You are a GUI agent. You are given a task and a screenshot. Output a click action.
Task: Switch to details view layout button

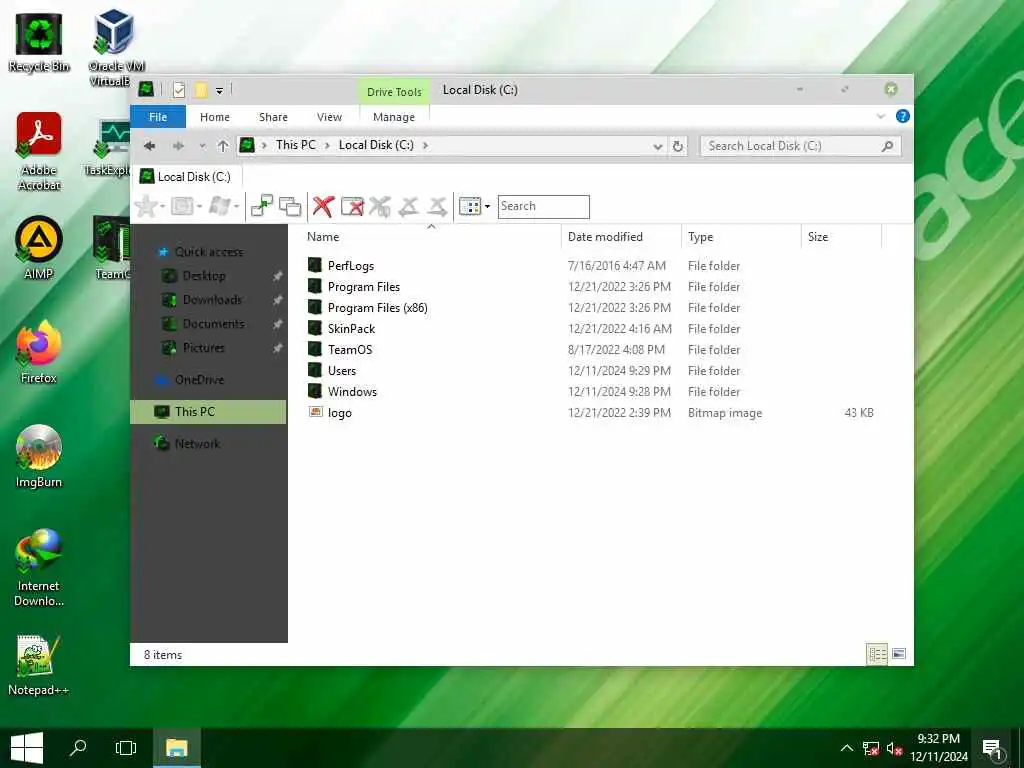(877, 654)
